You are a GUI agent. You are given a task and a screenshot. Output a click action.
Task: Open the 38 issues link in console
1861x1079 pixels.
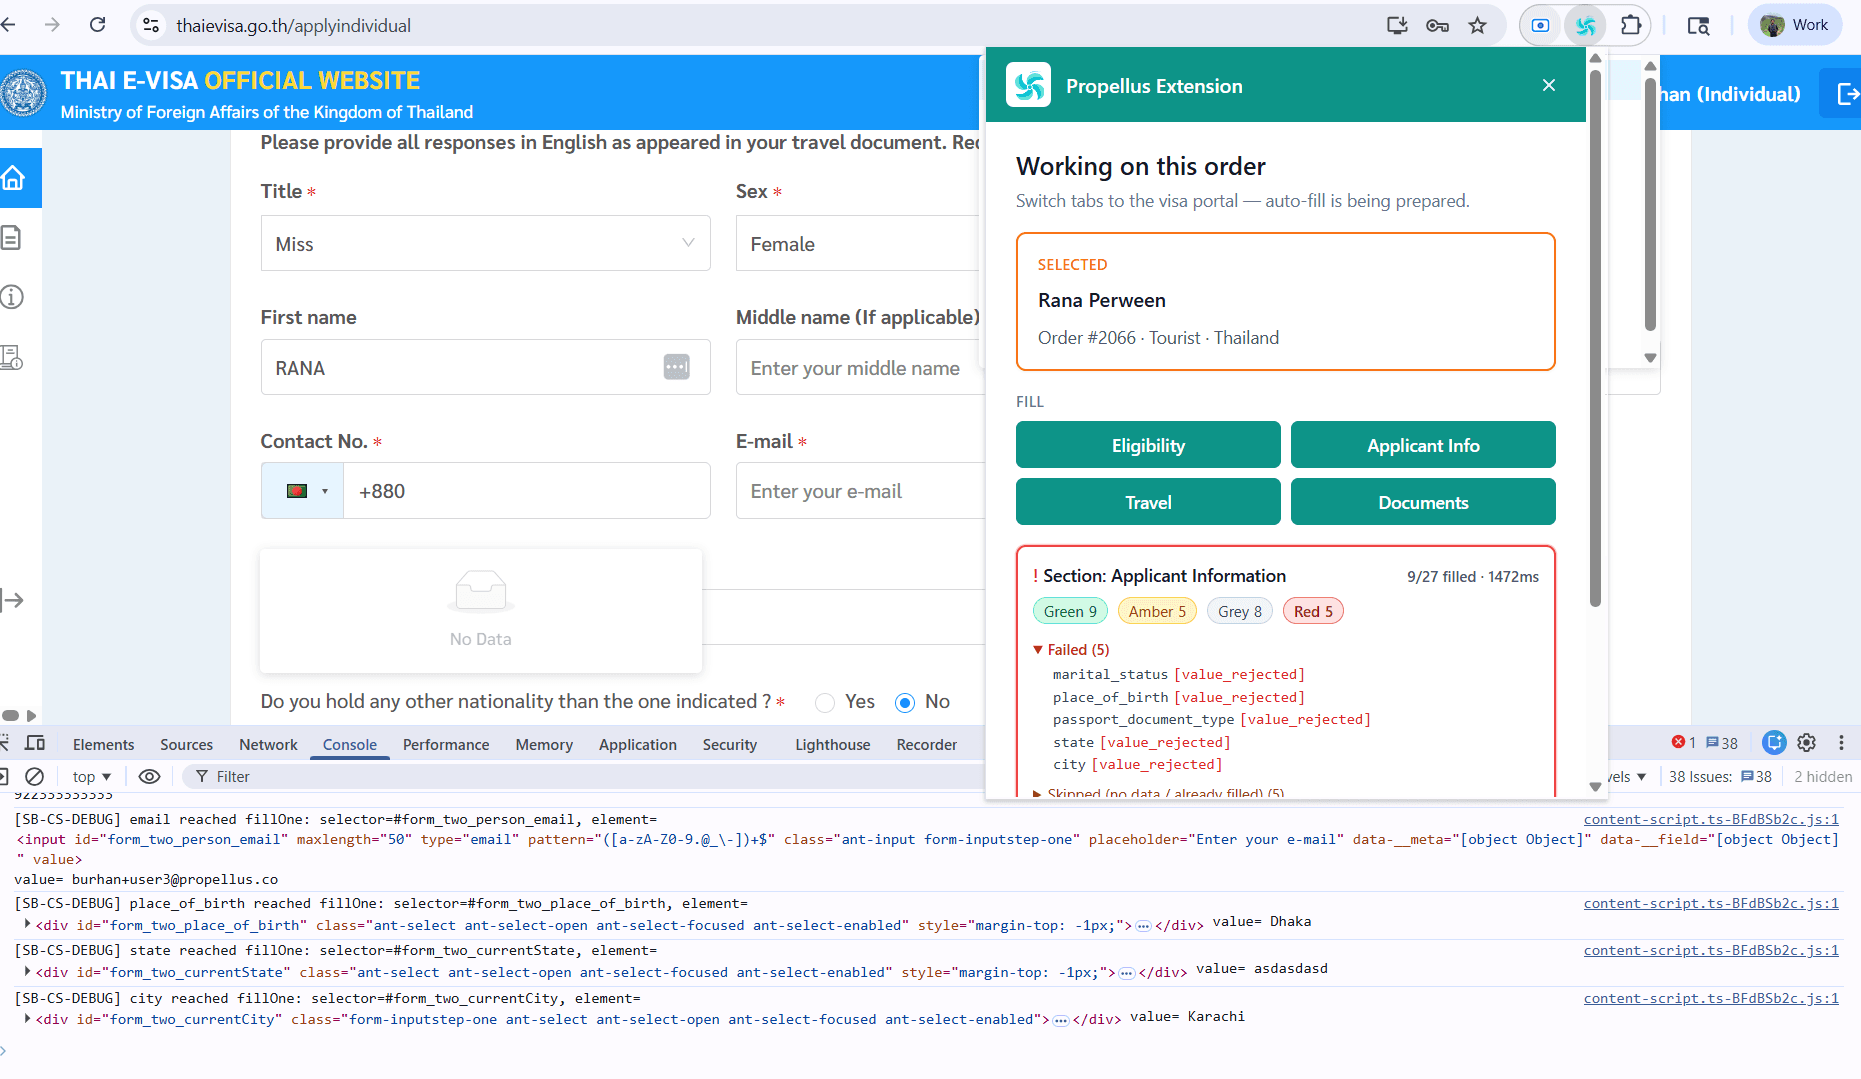pos(1720,776)
